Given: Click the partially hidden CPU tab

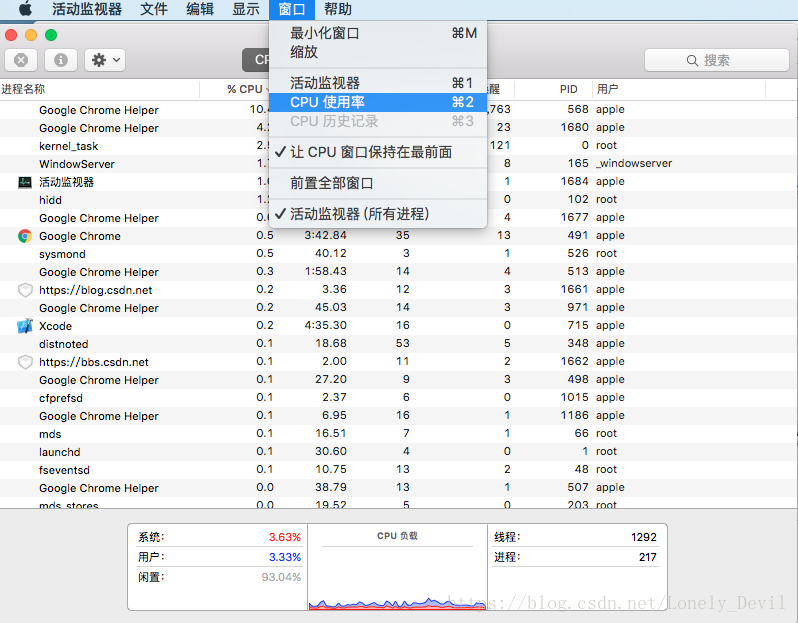Looking at the screenshot, I should point(255,60).
